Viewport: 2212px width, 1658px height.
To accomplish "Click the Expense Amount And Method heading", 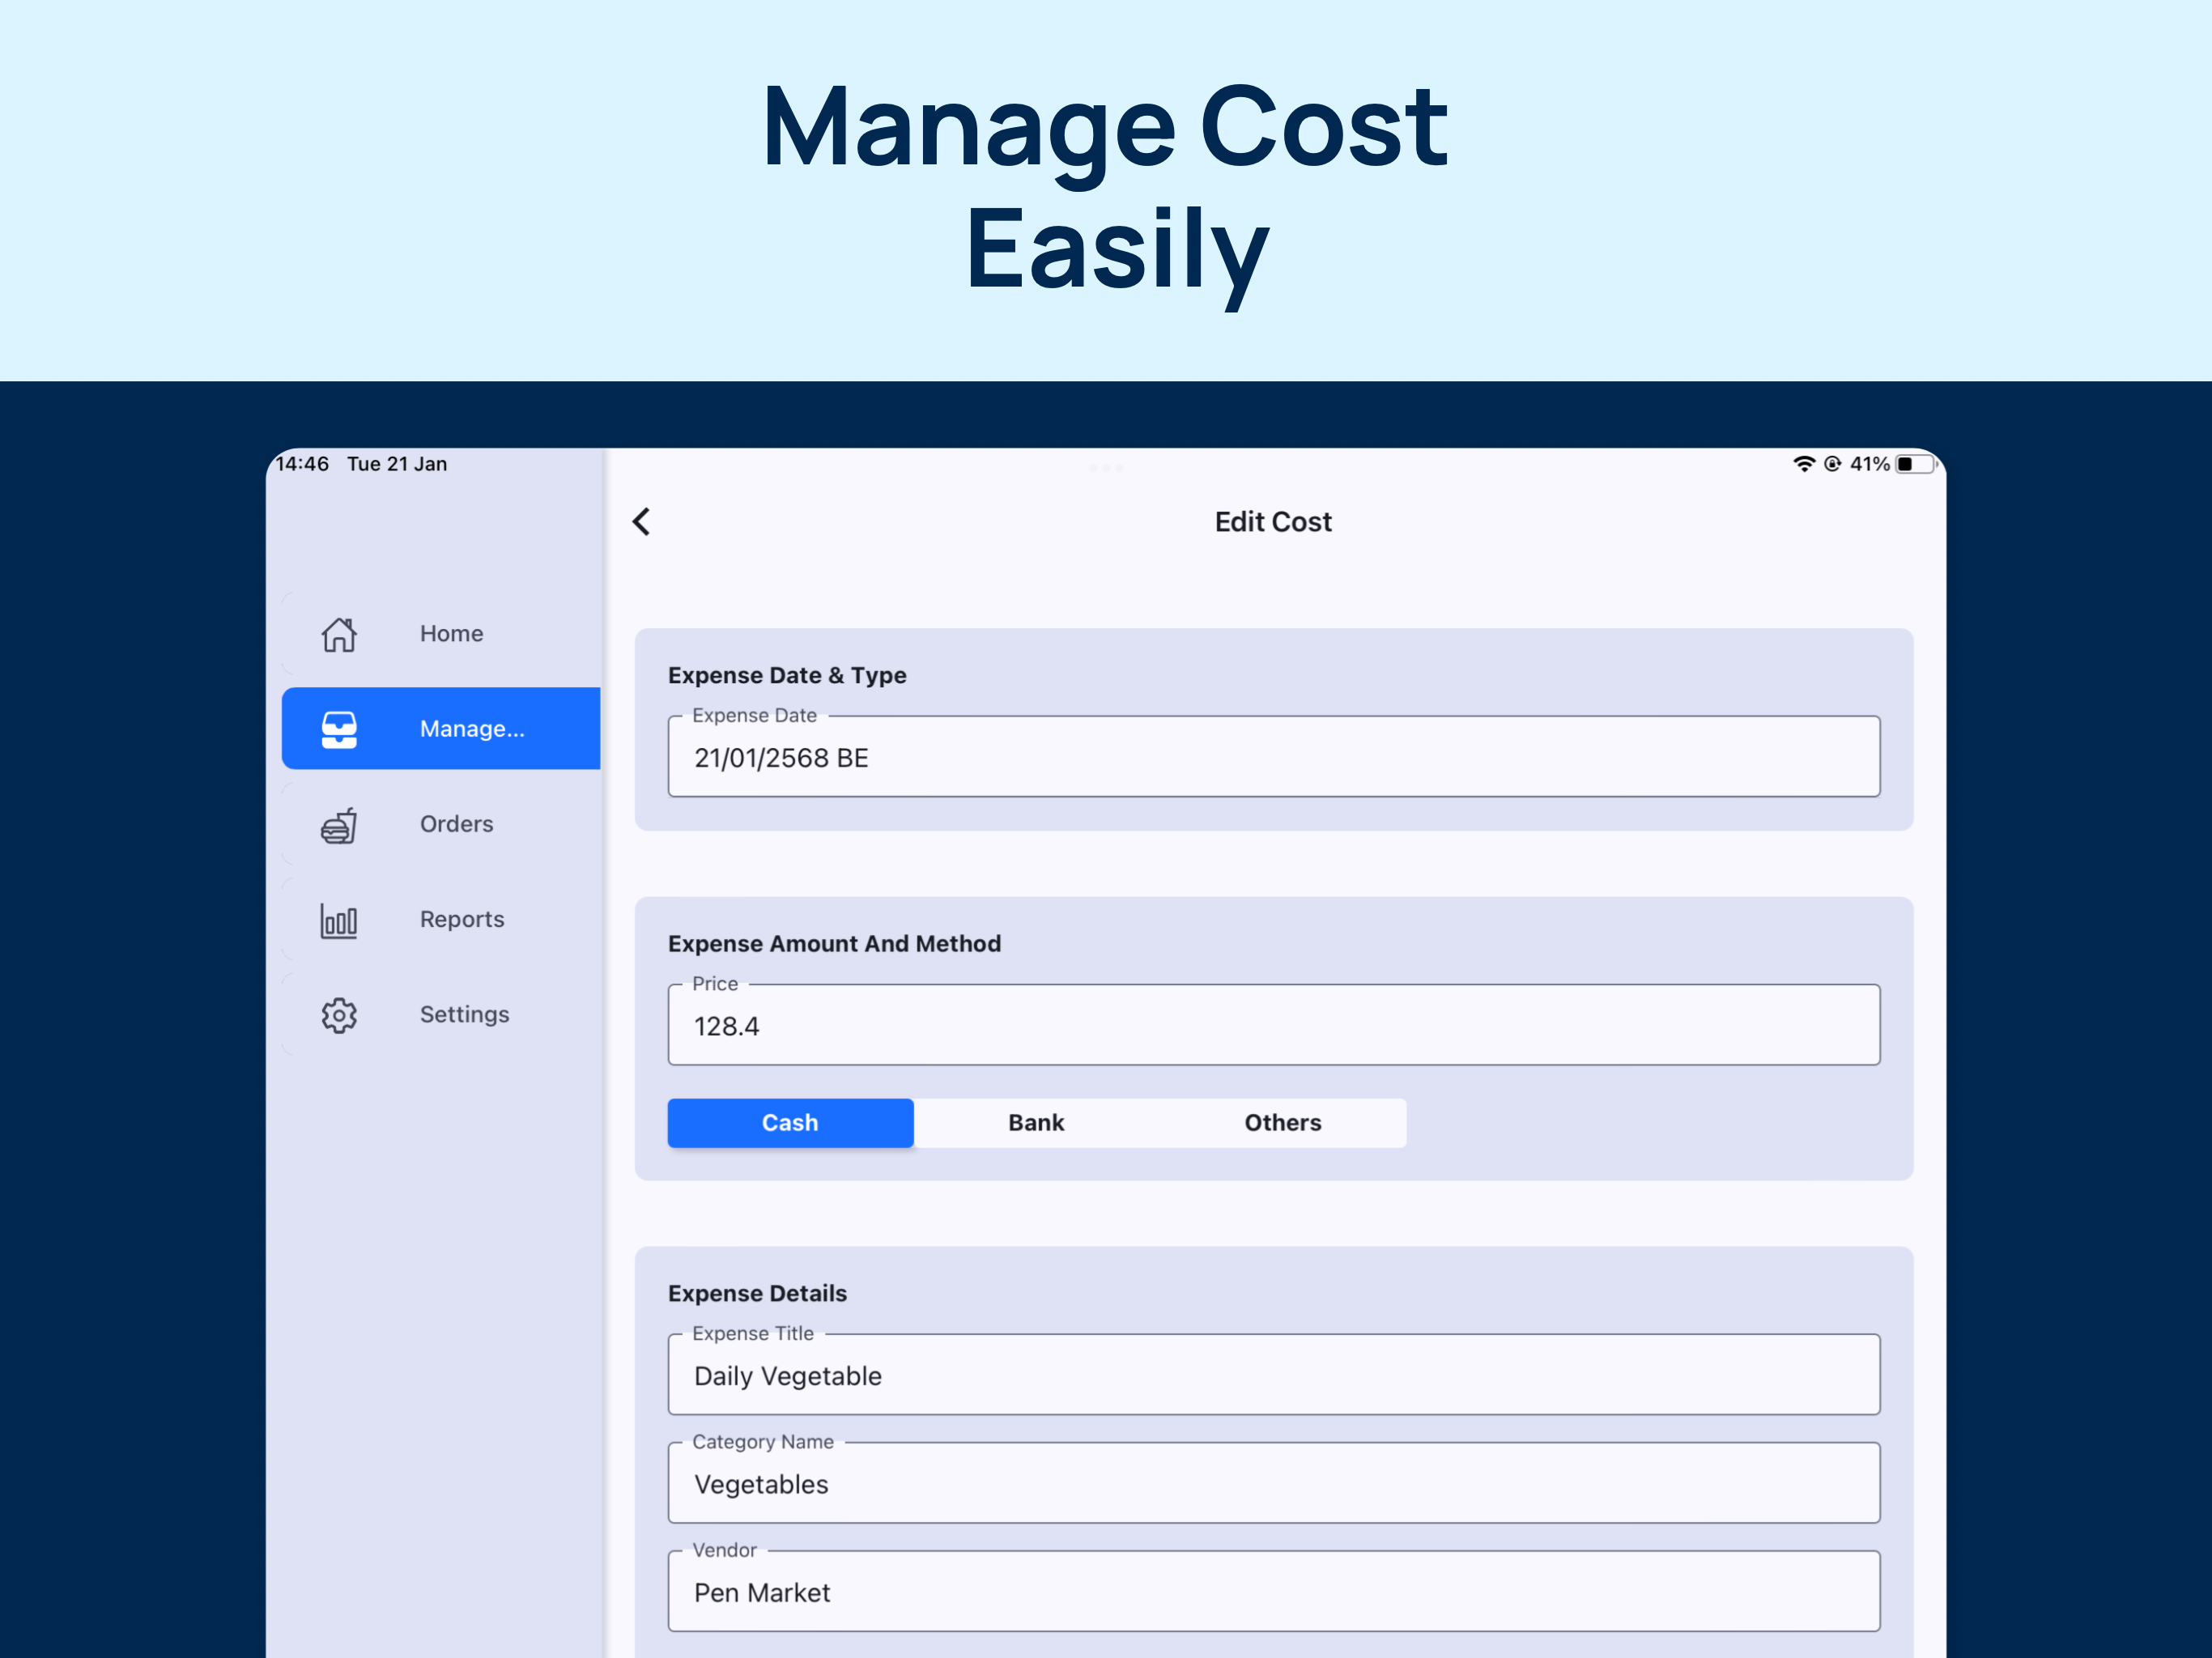I will click(834, 943).
